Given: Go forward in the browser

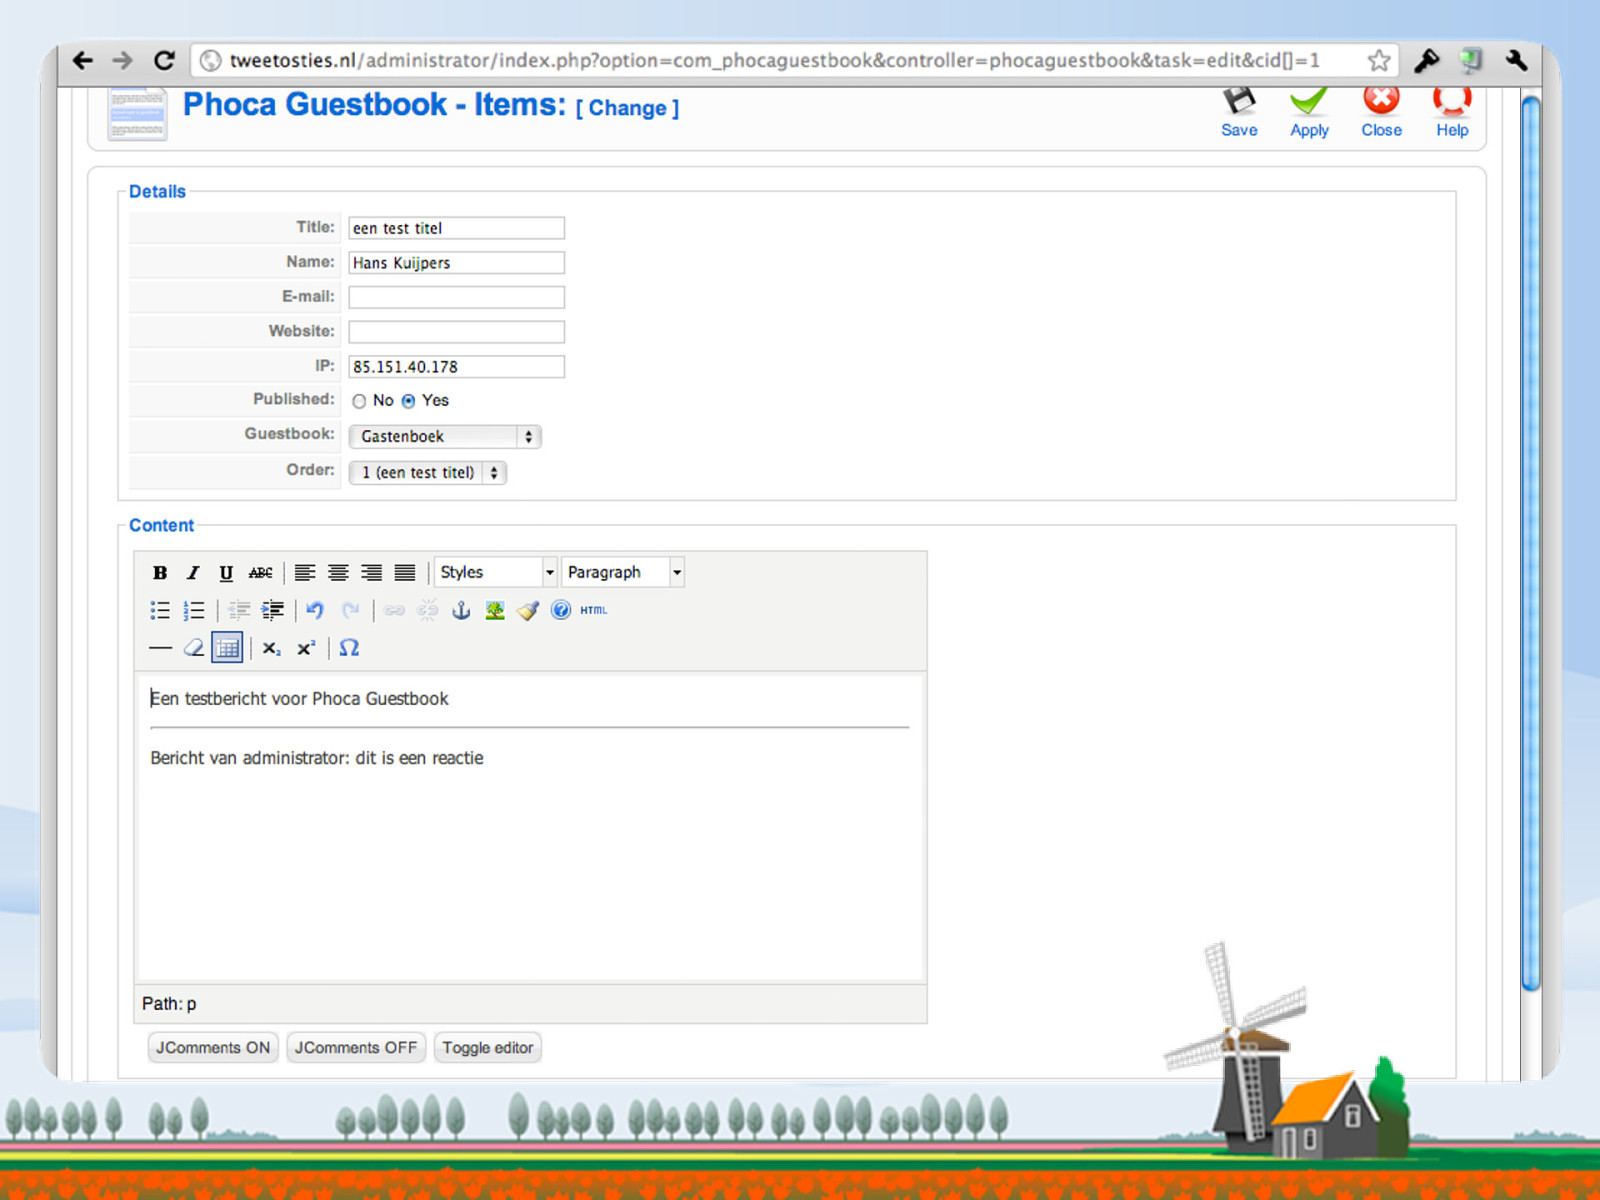Looking at the screenshot, I should [x=123, y=60].
